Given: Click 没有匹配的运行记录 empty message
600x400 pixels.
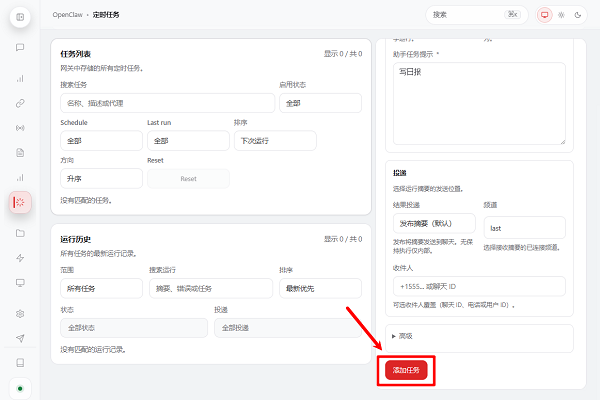Looking at the screenshot, I should pos(93,349).
